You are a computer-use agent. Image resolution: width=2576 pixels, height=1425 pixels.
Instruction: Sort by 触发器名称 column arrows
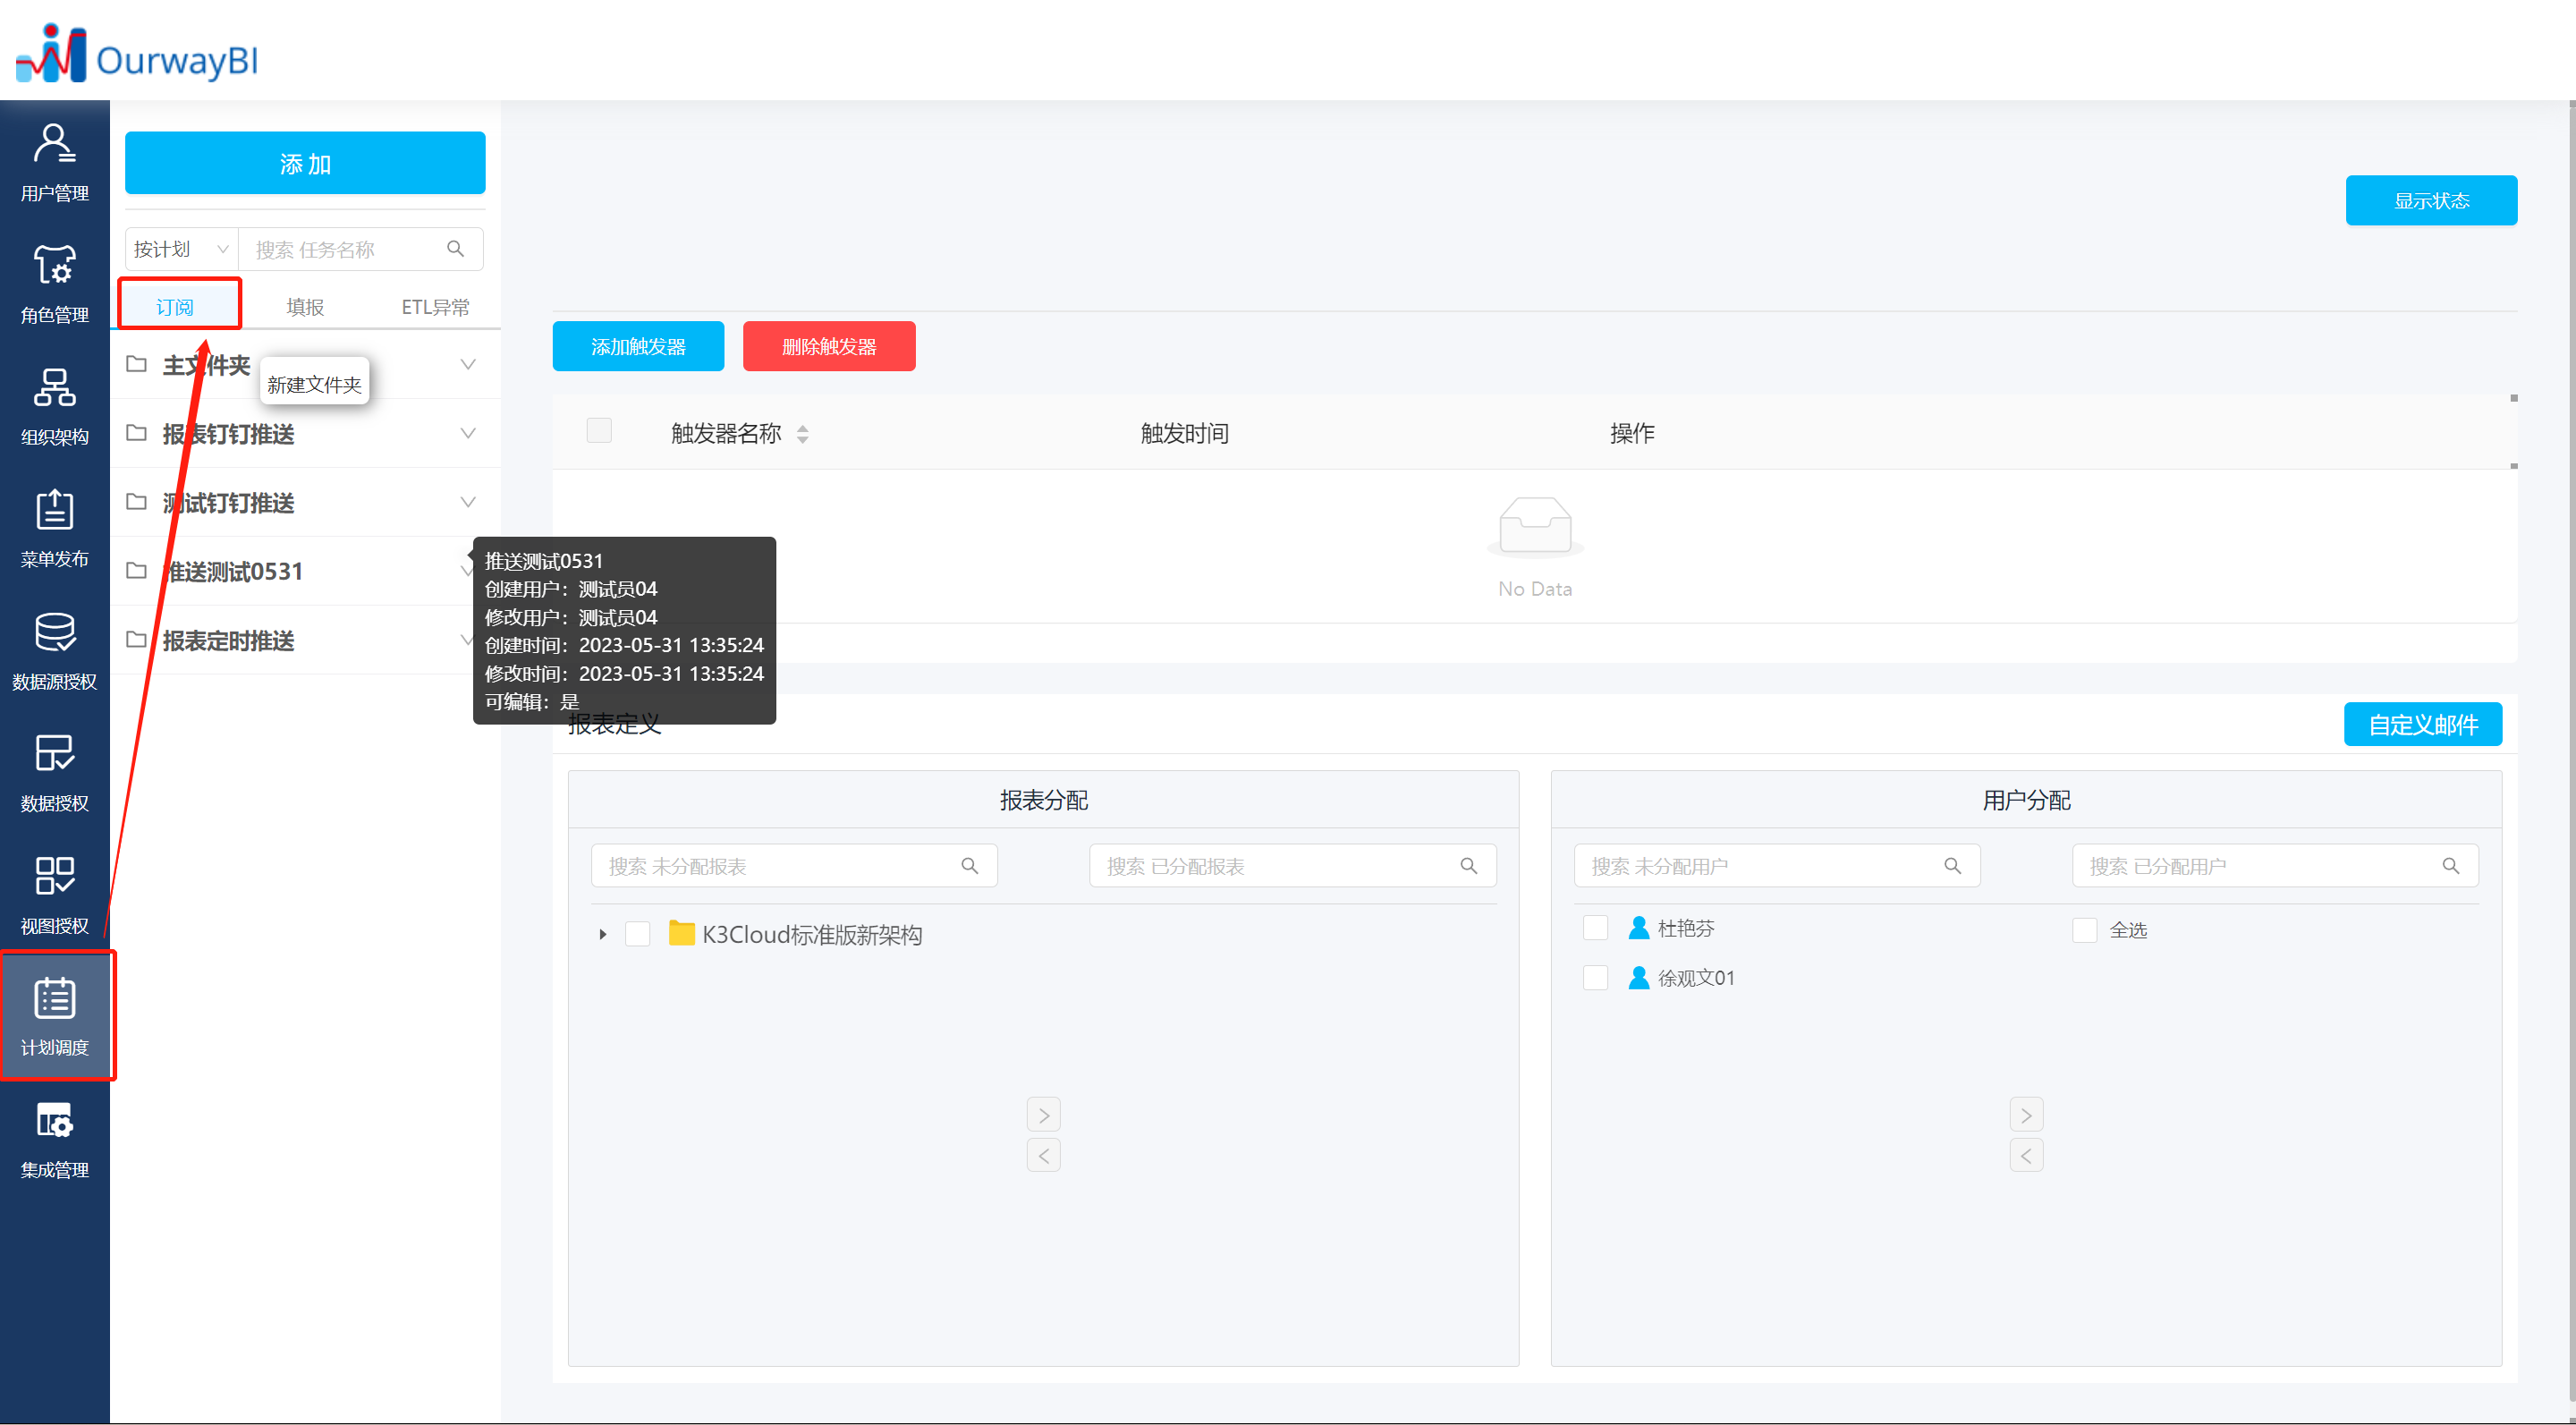point(802,434)
